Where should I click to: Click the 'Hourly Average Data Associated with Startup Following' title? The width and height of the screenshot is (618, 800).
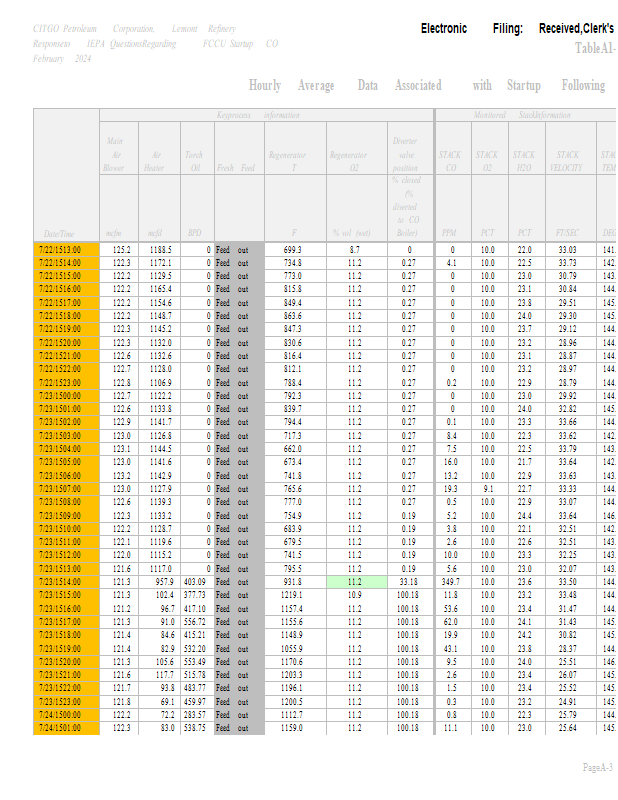point(427,85)
